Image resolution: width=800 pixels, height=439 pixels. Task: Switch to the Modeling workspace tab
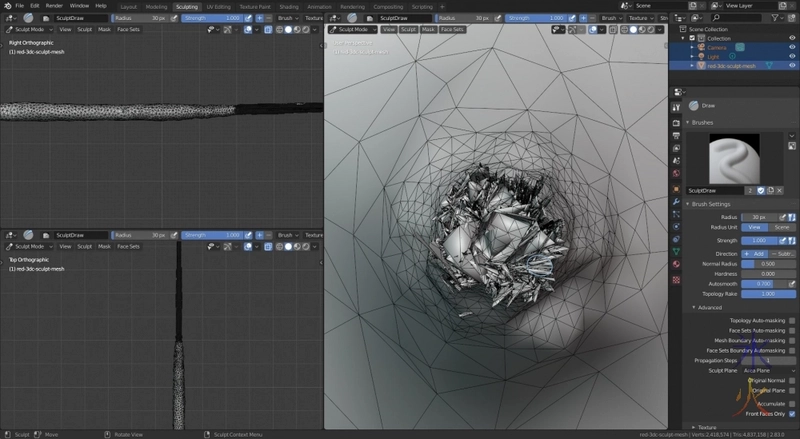(x=156, y=7)
